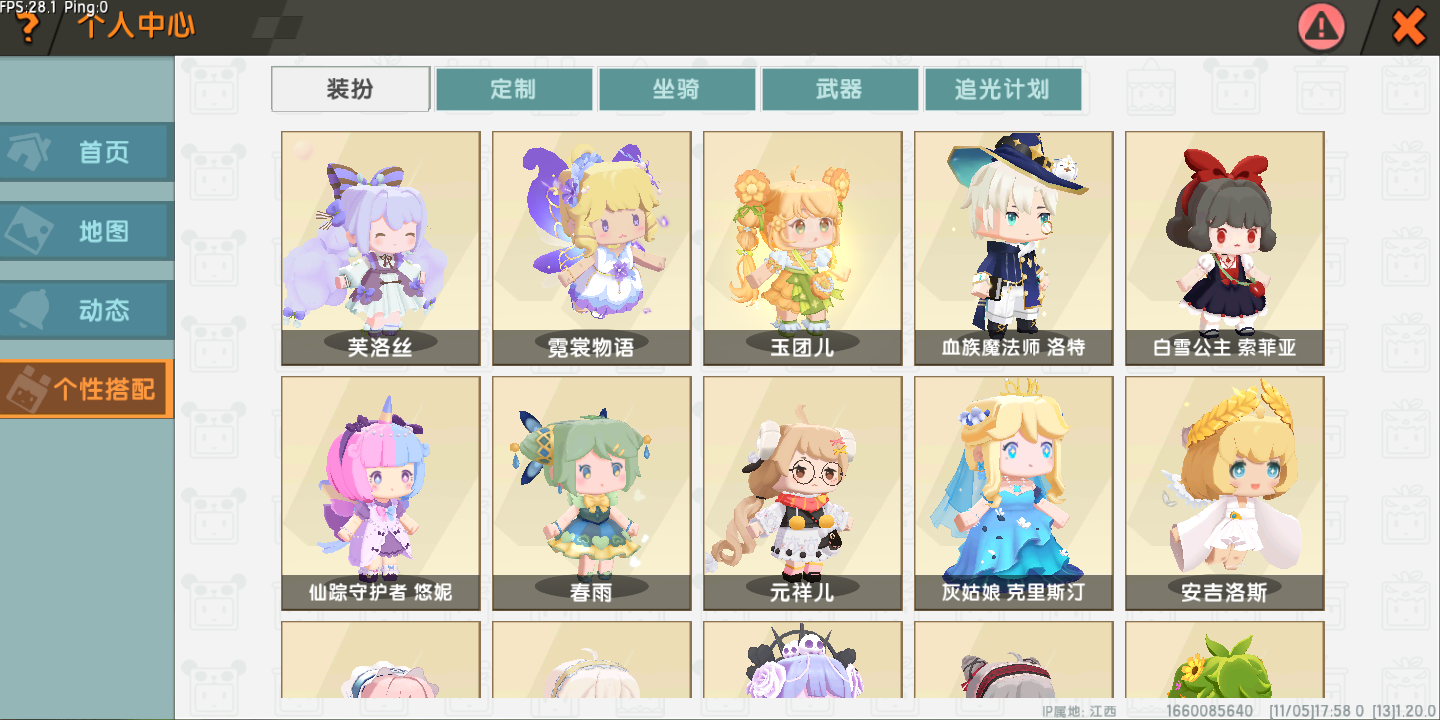Select the 灰姑娘 克里斯汀 skin
This screenshot has width=1440, height=720.
(1014, 493)
